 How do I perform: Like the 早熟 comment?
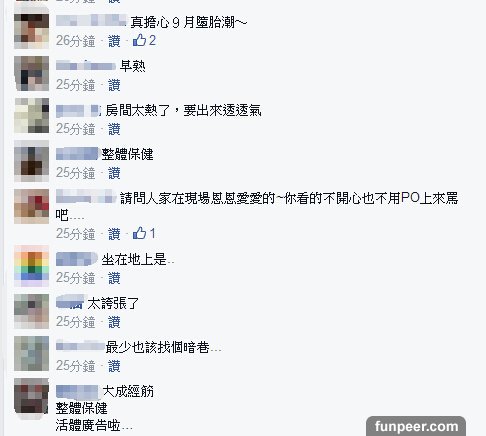click(114, 85)
